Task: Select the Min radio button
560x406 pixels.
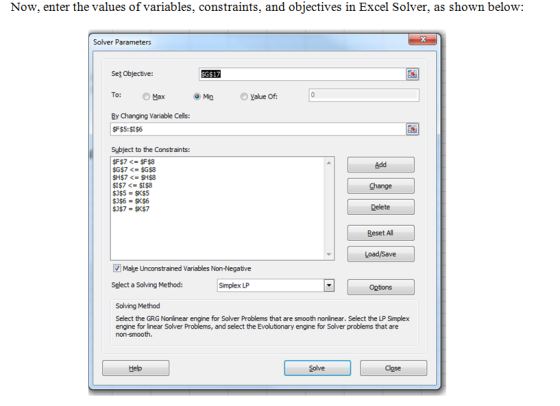Action: (x=197, y=96)
